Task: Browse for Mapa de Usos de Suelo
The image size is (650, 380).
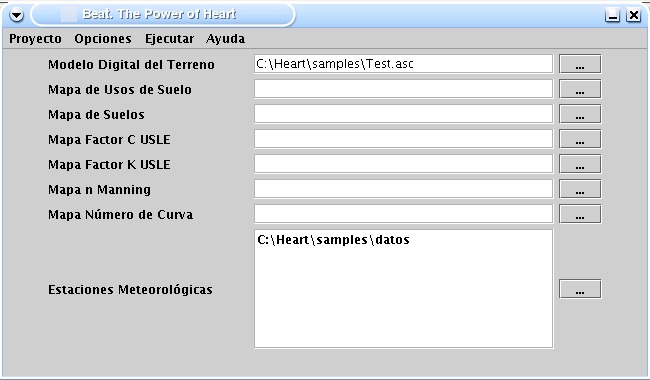Action: pos(580,89)
